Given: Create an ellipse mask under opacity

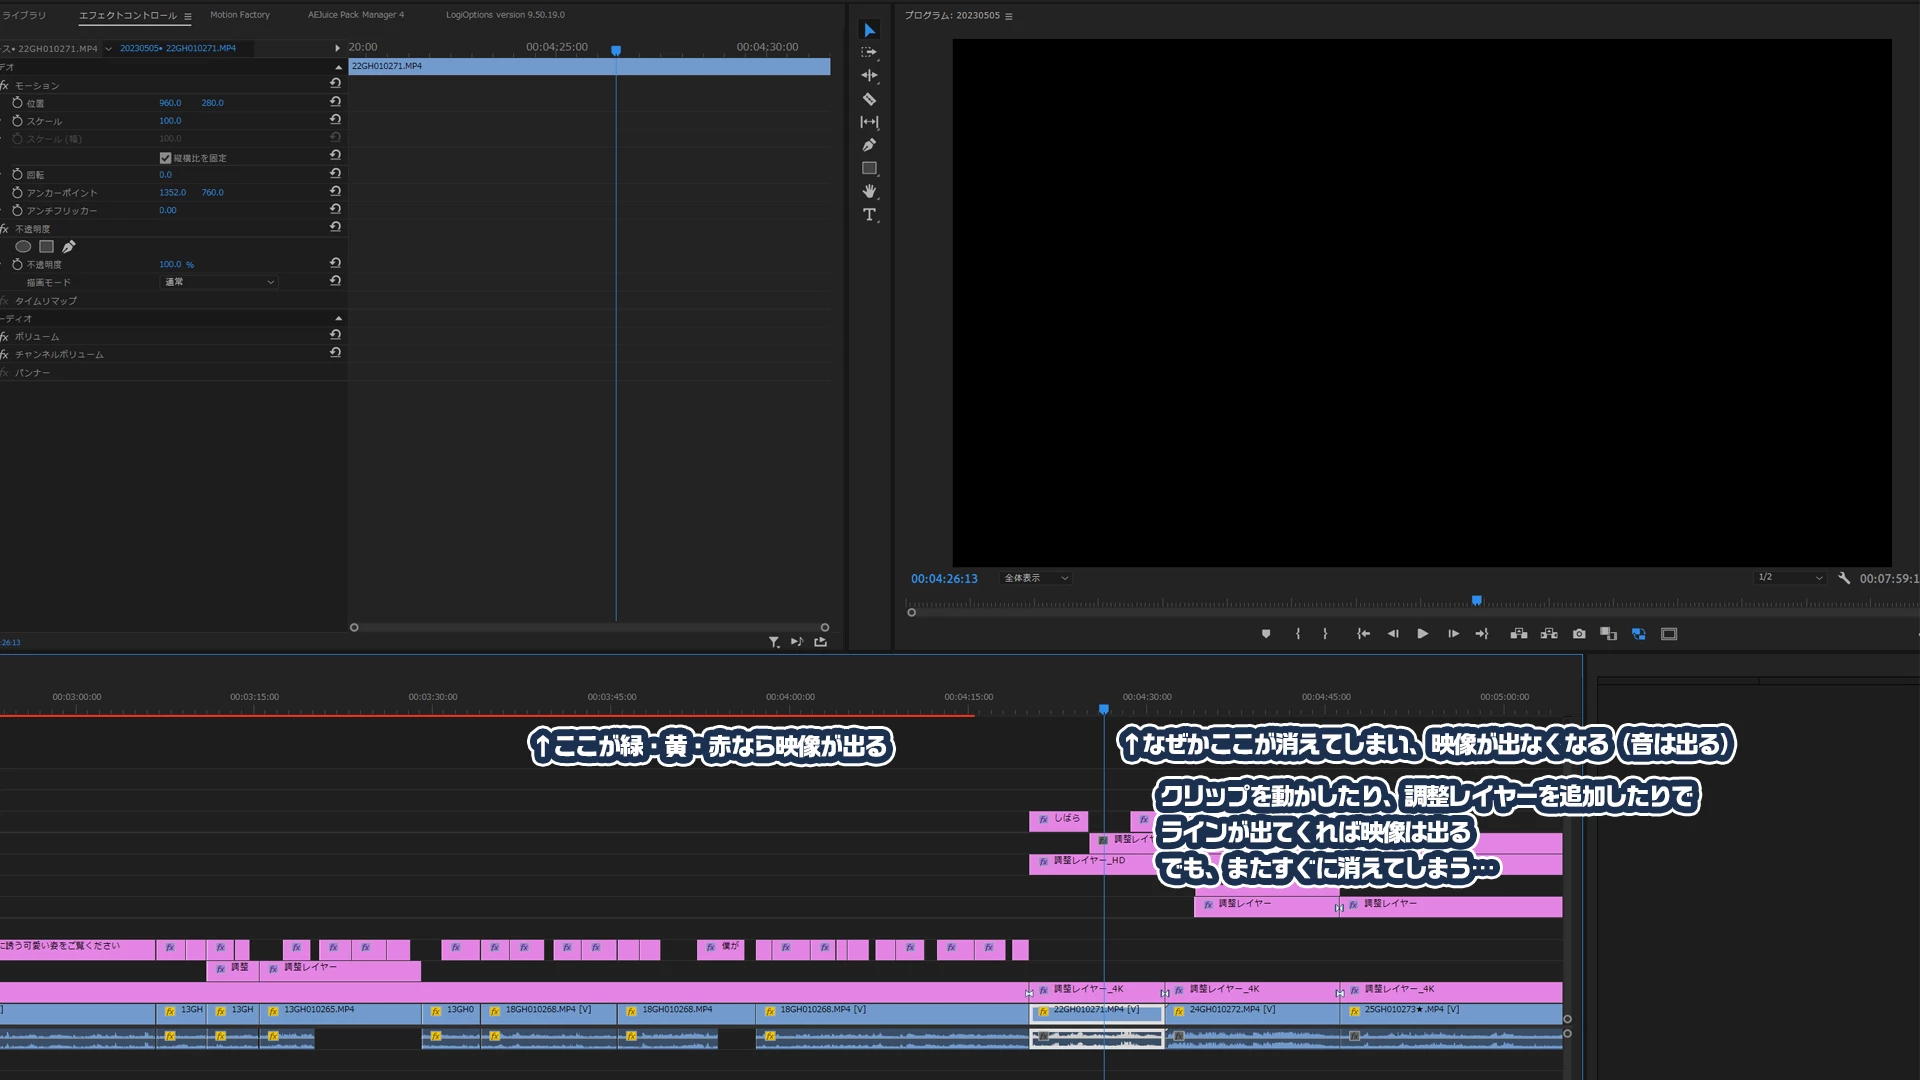Looking at the screenshot, I should 23,247.
